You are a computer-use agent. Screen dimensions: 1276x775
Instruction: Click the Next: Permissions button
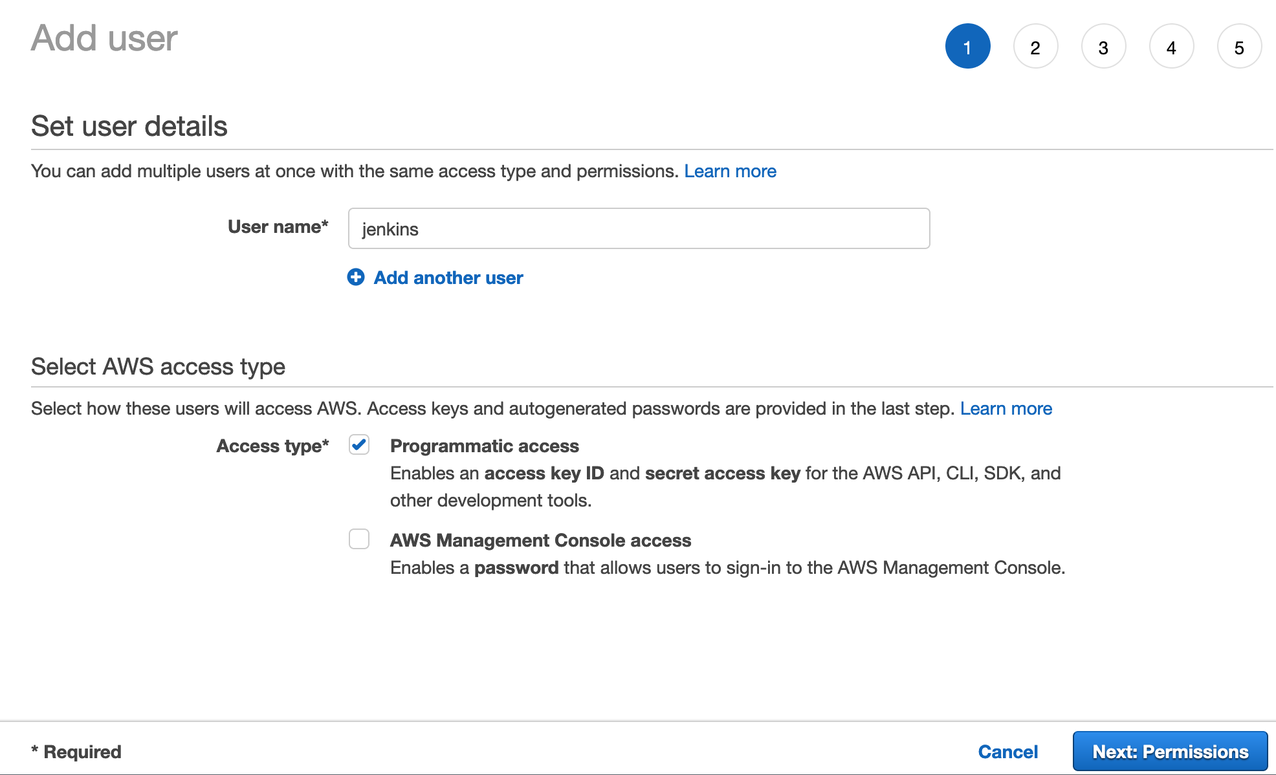[x=1170, y=752]
